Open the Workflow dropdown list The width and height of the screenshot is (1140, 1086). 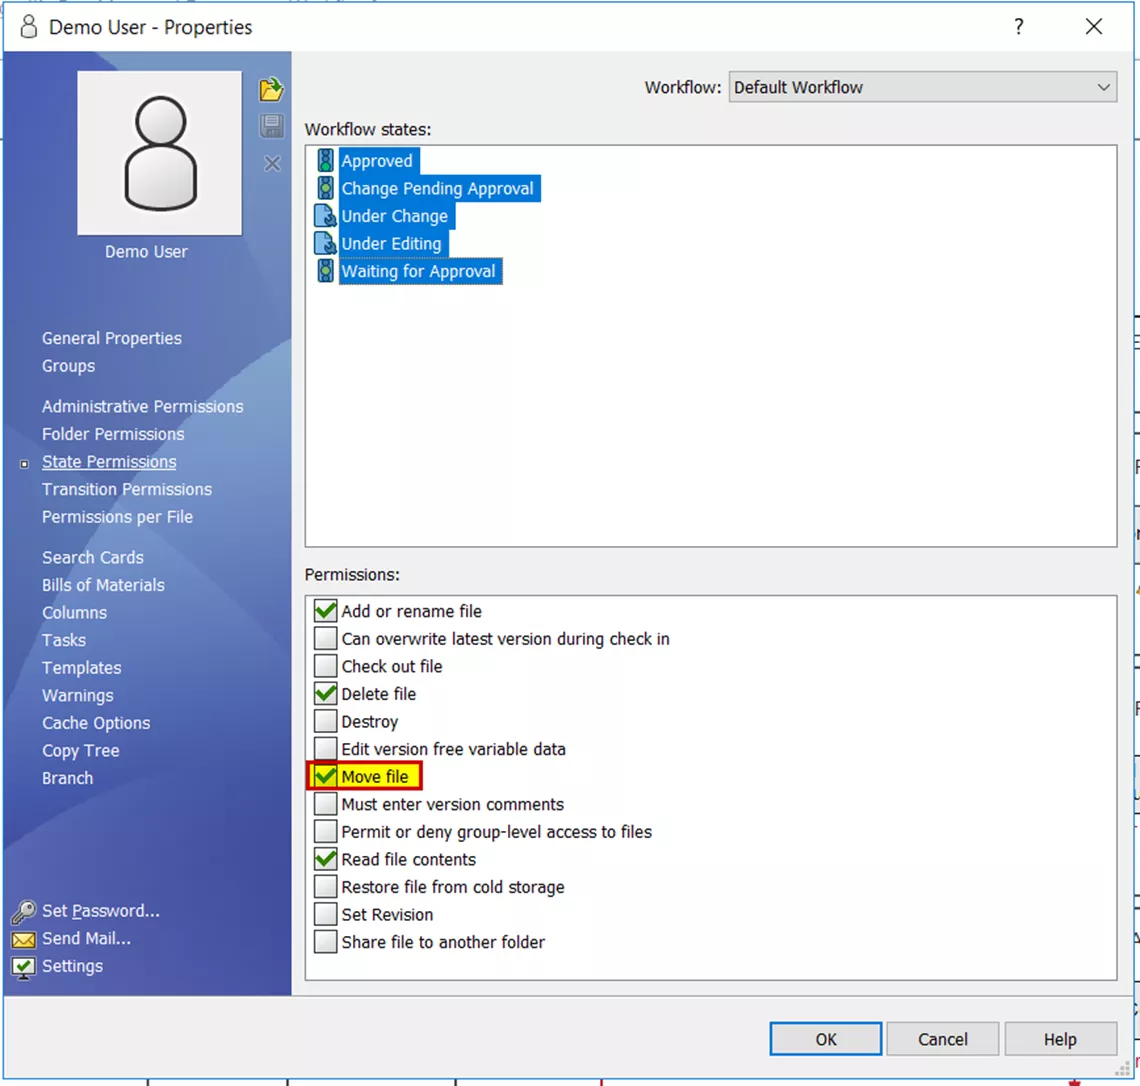[922, 88]
